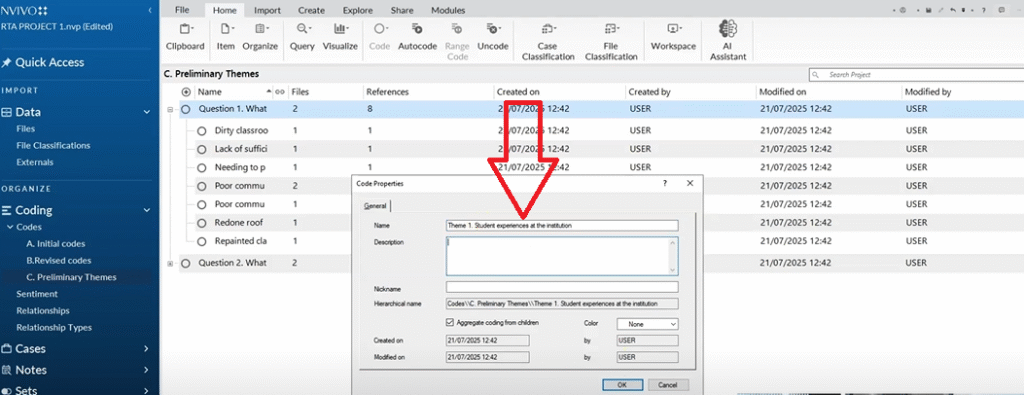
Task: Open the Case Classification ribbon menu
Action: (x=547, y=42)
